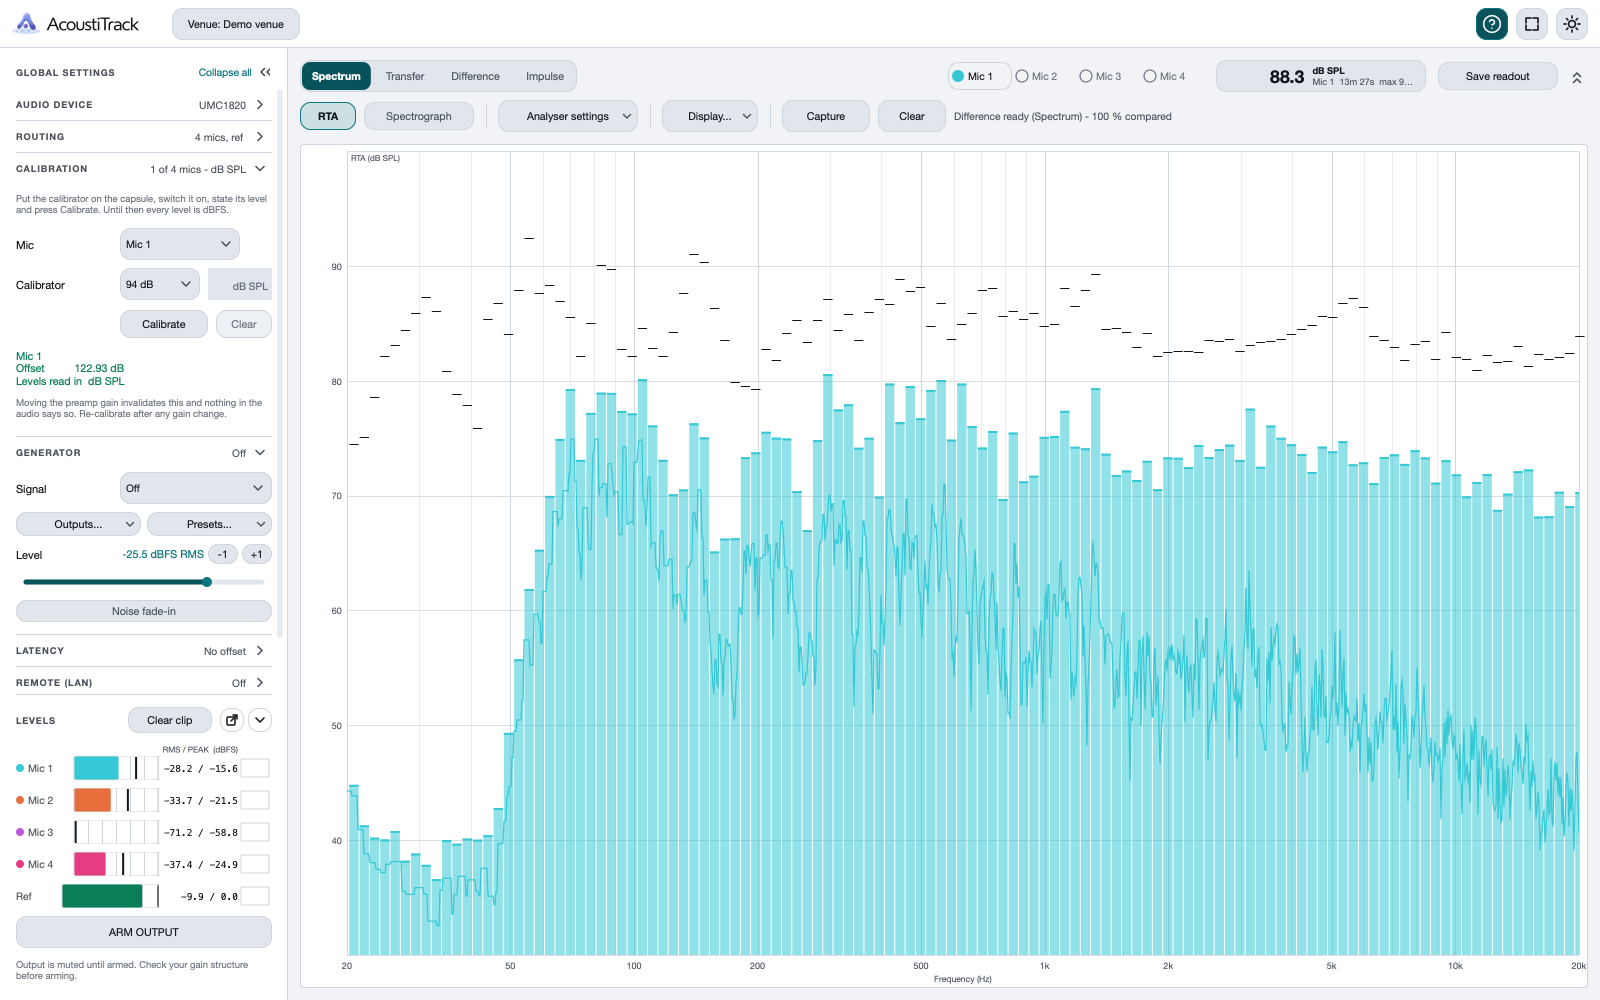
Task: Expand the Audio Device section
Action: click(144, 105)
